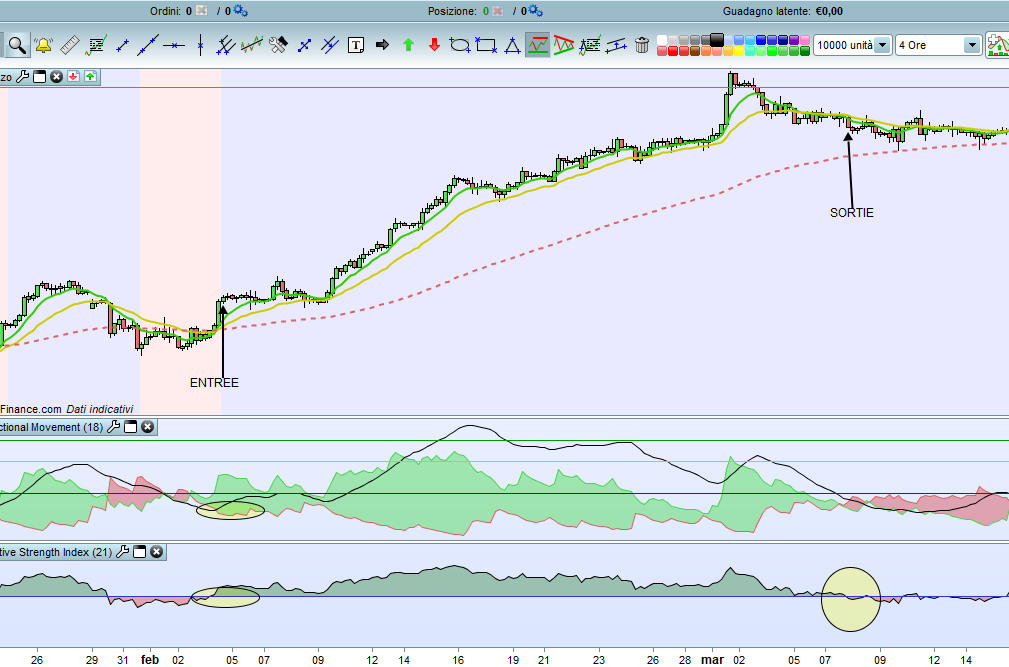
Task: Choose the purple color swatch
Action: 793,40
